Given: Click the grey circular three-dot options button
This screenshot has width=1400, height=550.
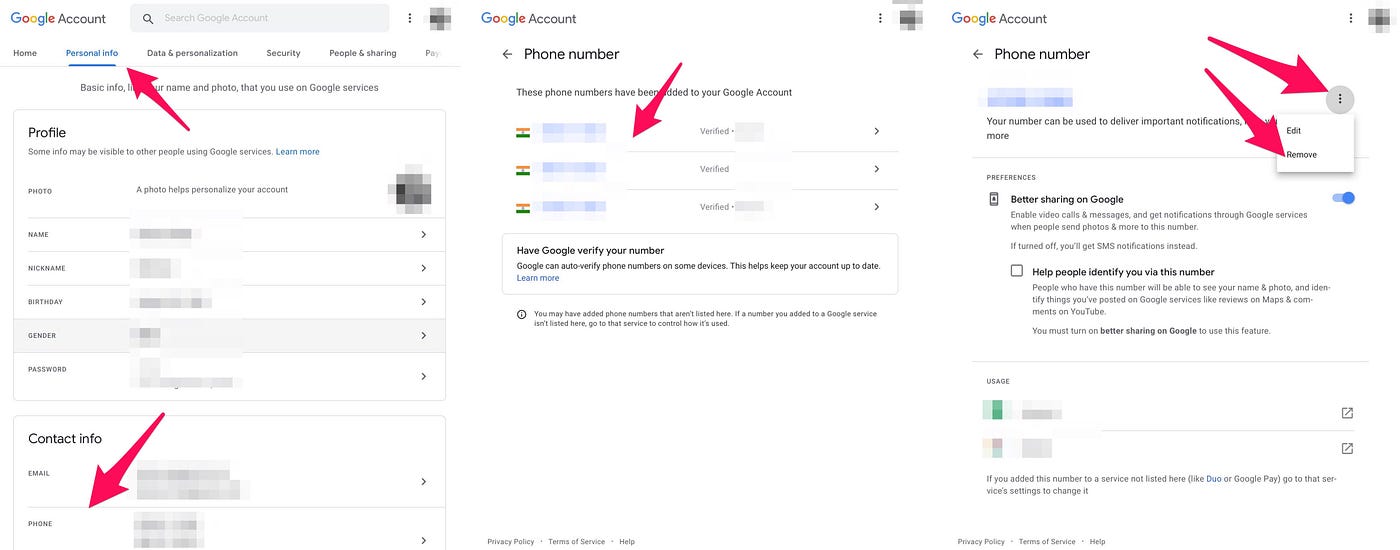Looking at the screenshot, I should pos(1339,99).
